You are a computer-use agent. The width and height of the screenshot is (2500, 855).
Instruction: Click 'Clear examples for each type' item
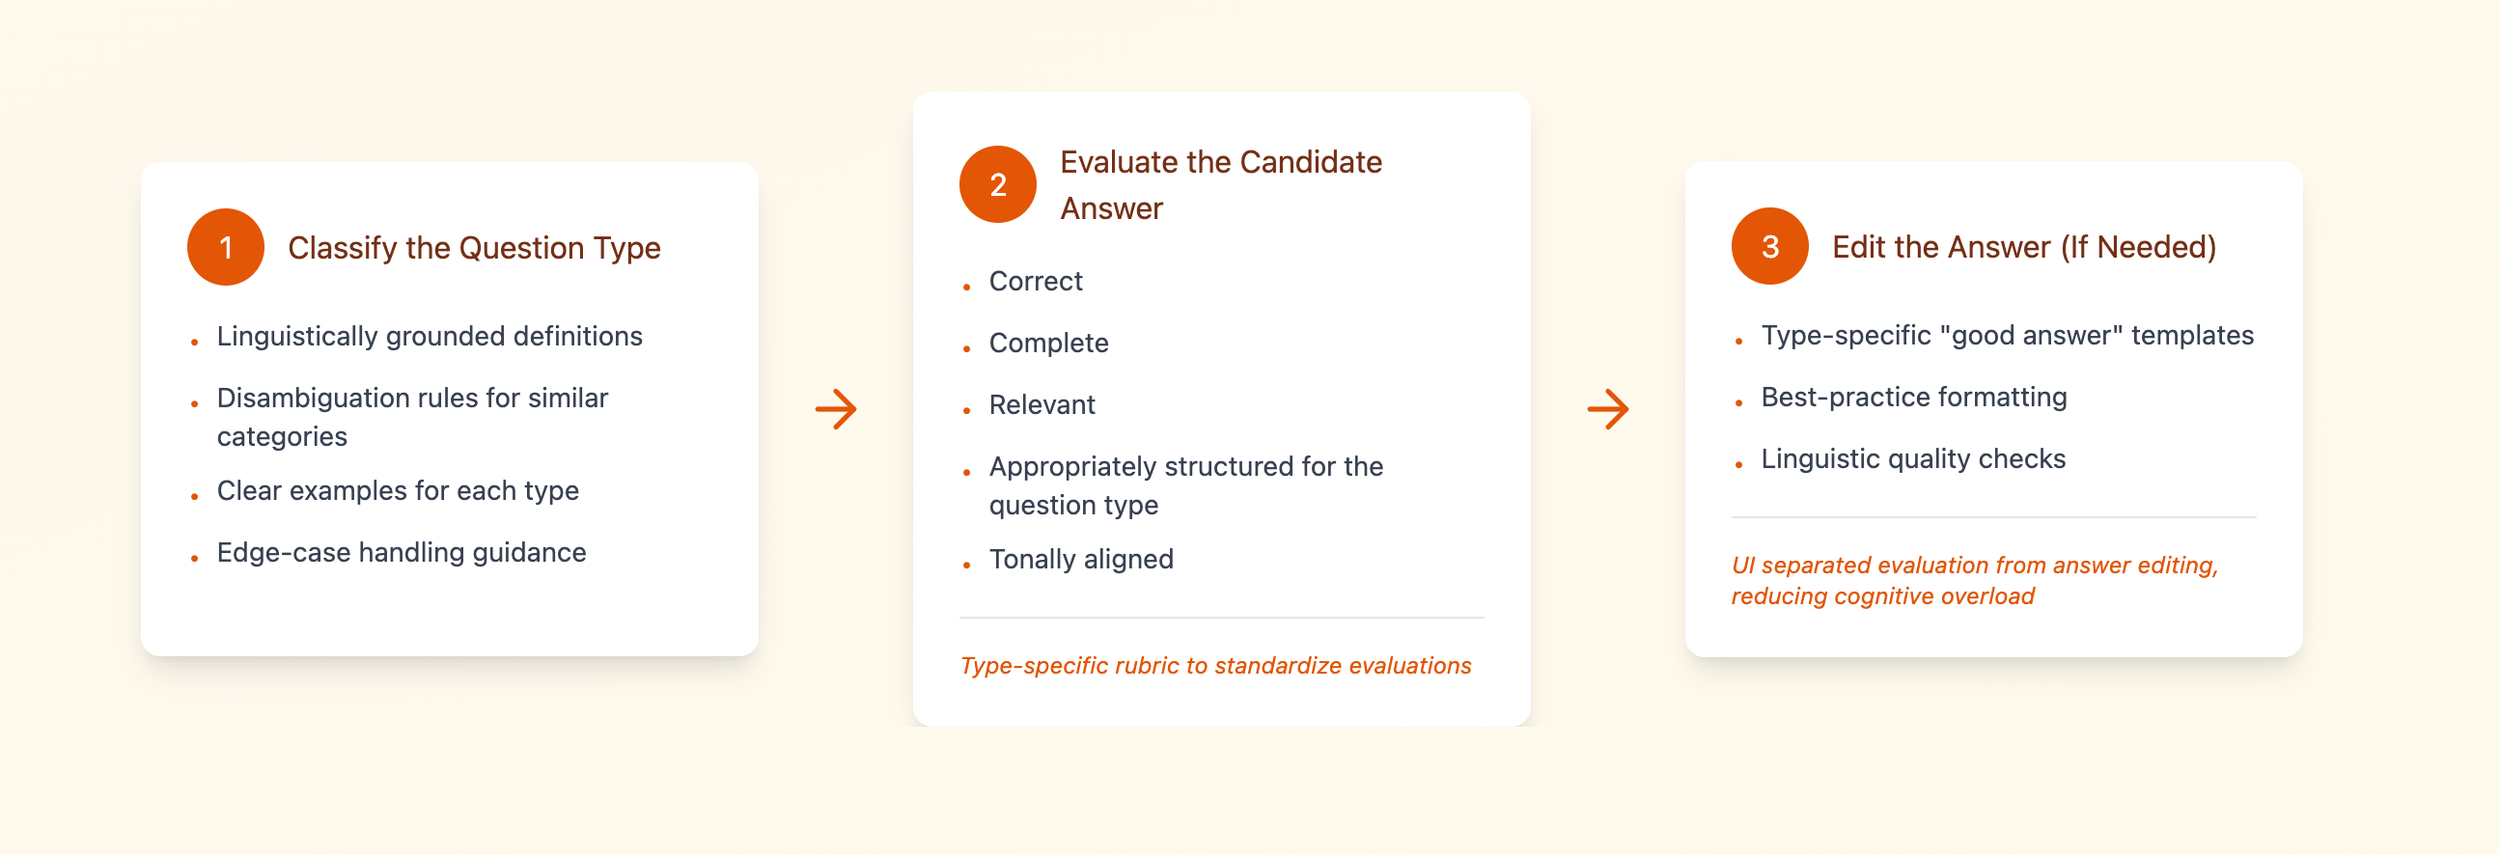click(397, 491)
